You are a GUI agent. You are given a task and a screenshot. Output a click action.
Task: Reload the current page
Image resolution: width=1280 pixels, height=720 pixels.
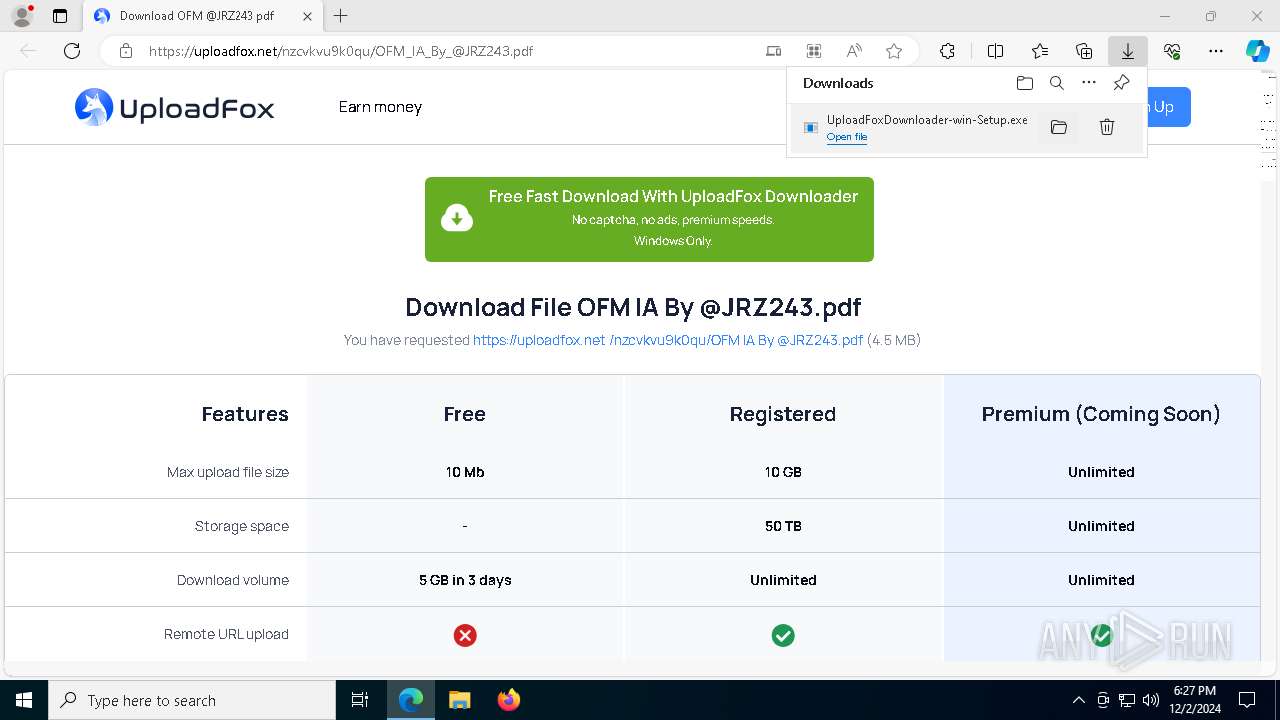click(x=72, y=51)
